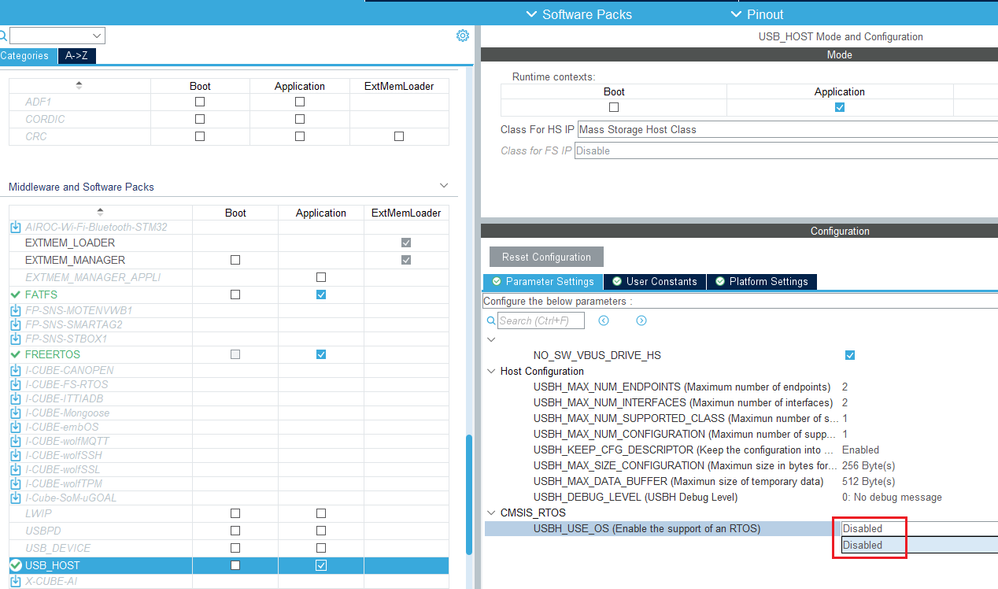Click the USBH_KEEP_CFG_DESCRIPTOR value Enabled
The image size is (998, 589).
click(x=861, y=450)
